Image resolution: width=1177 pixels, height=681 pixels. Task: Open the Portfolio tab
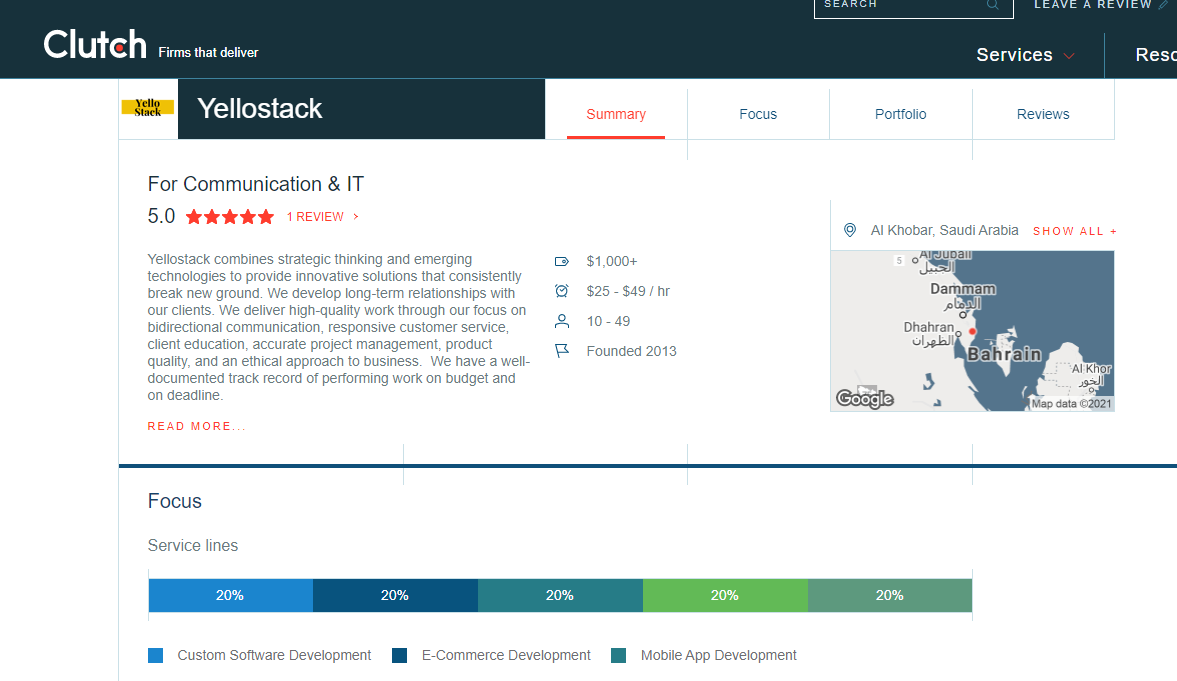(x=901, y=114)
